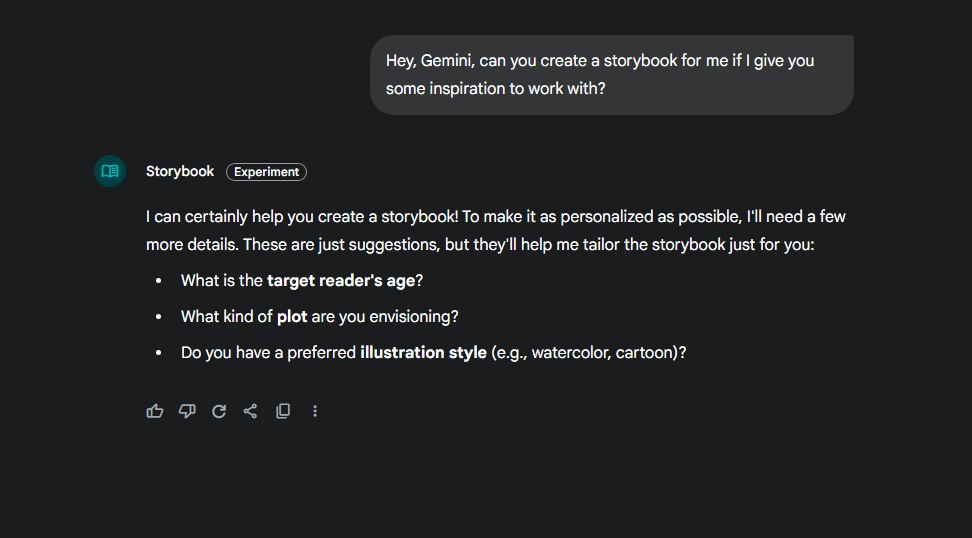Click the bold word "plot"

292,317
